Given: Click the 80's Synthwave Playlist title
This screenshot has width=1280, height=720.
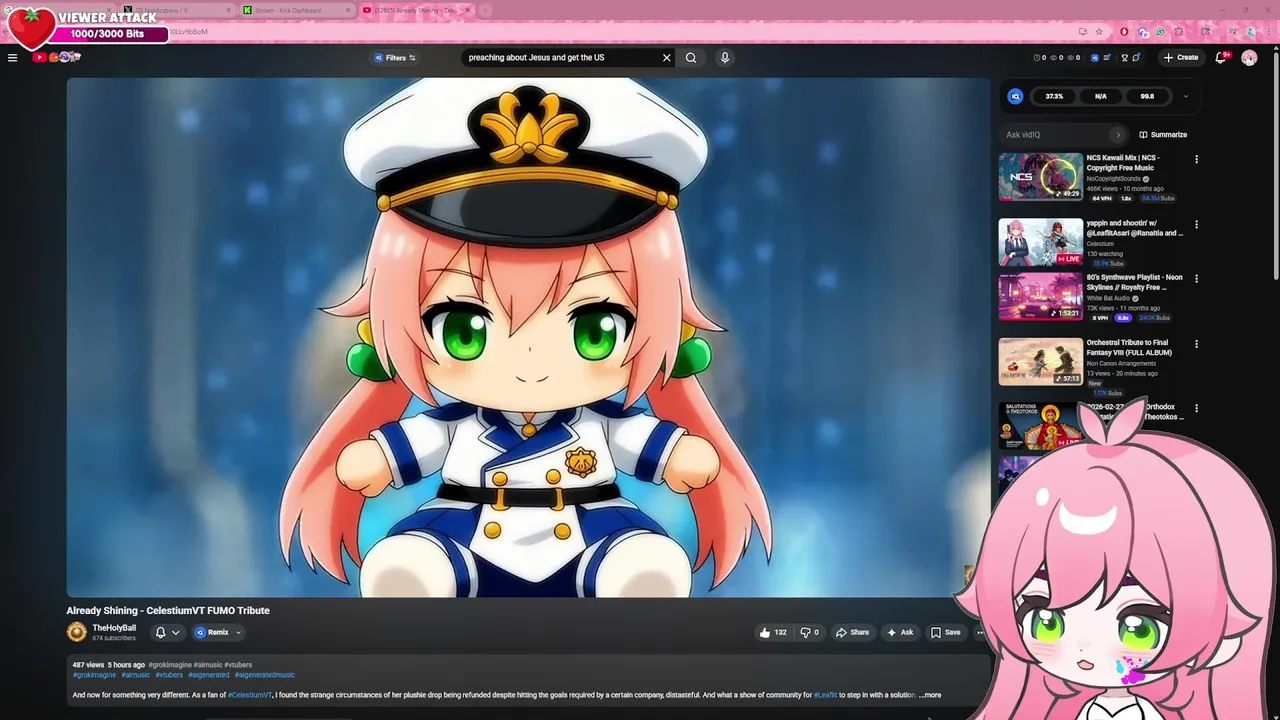Looking at the screenshot, I should point(1134,282).
